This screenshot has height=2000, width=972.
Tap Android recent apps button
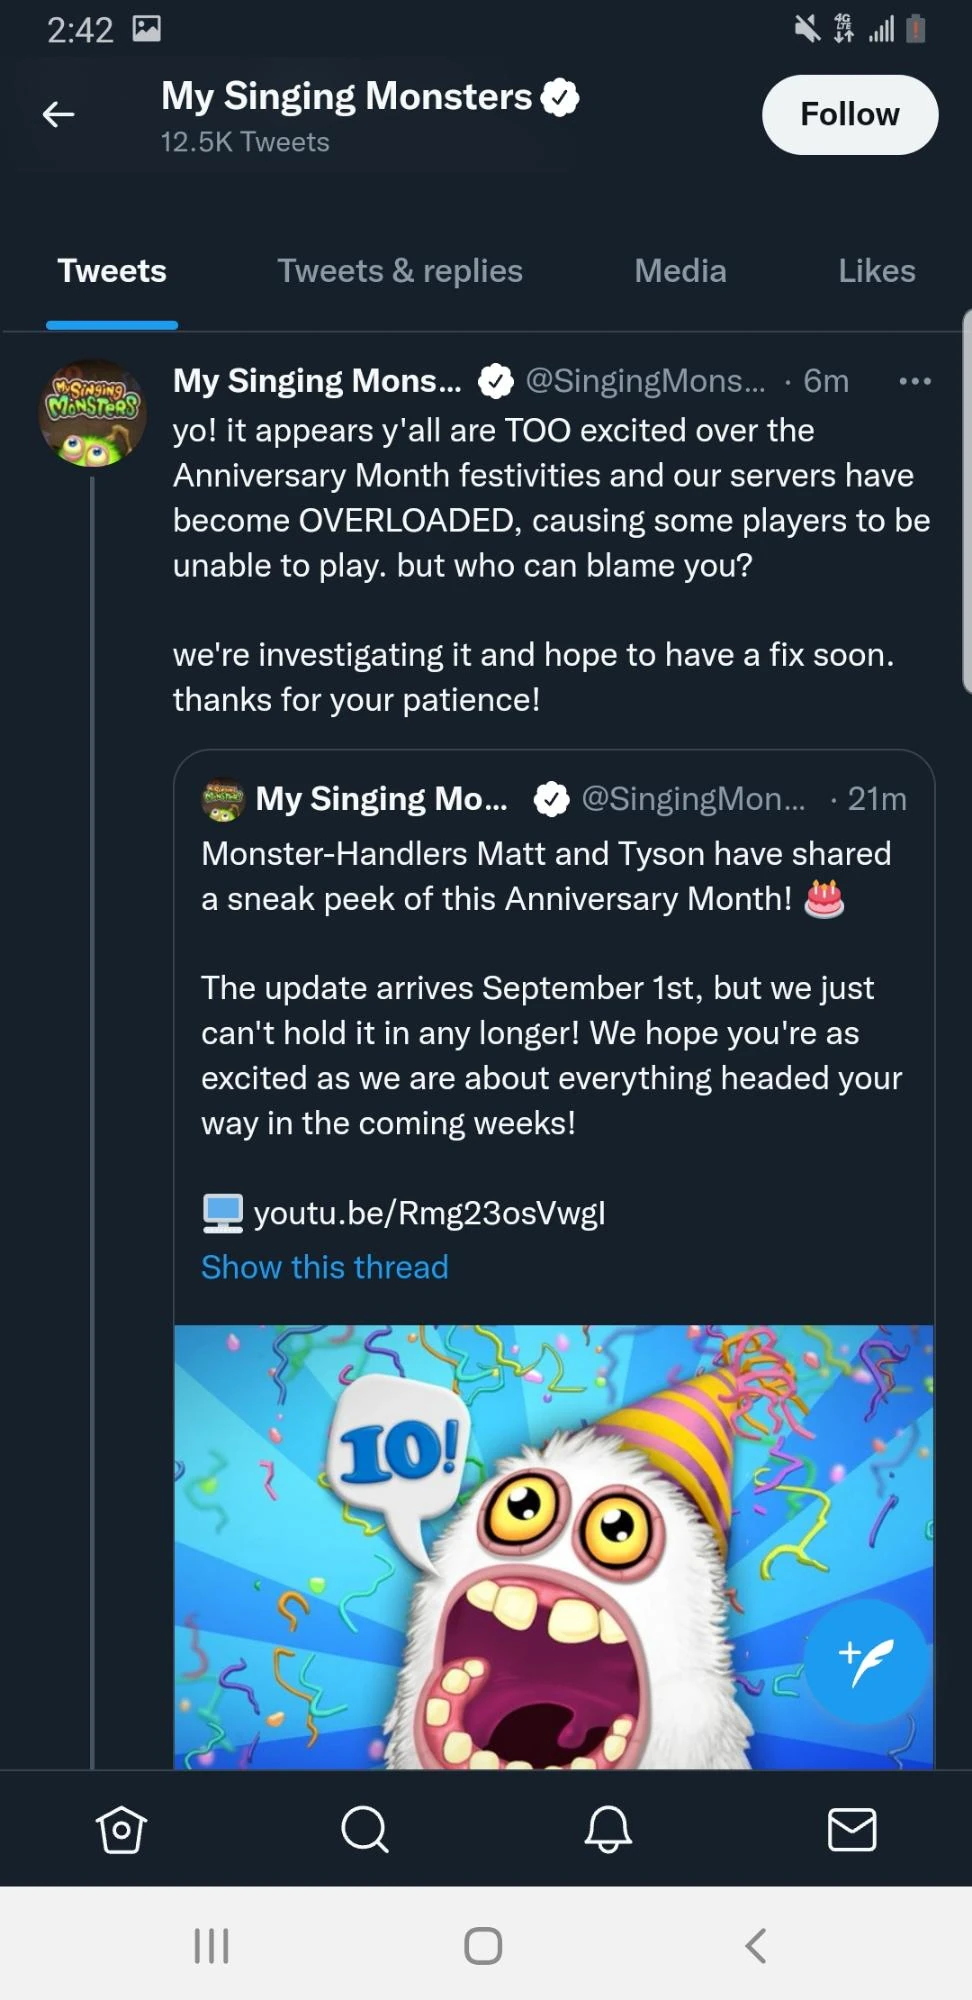click(x=211, y=1946)
